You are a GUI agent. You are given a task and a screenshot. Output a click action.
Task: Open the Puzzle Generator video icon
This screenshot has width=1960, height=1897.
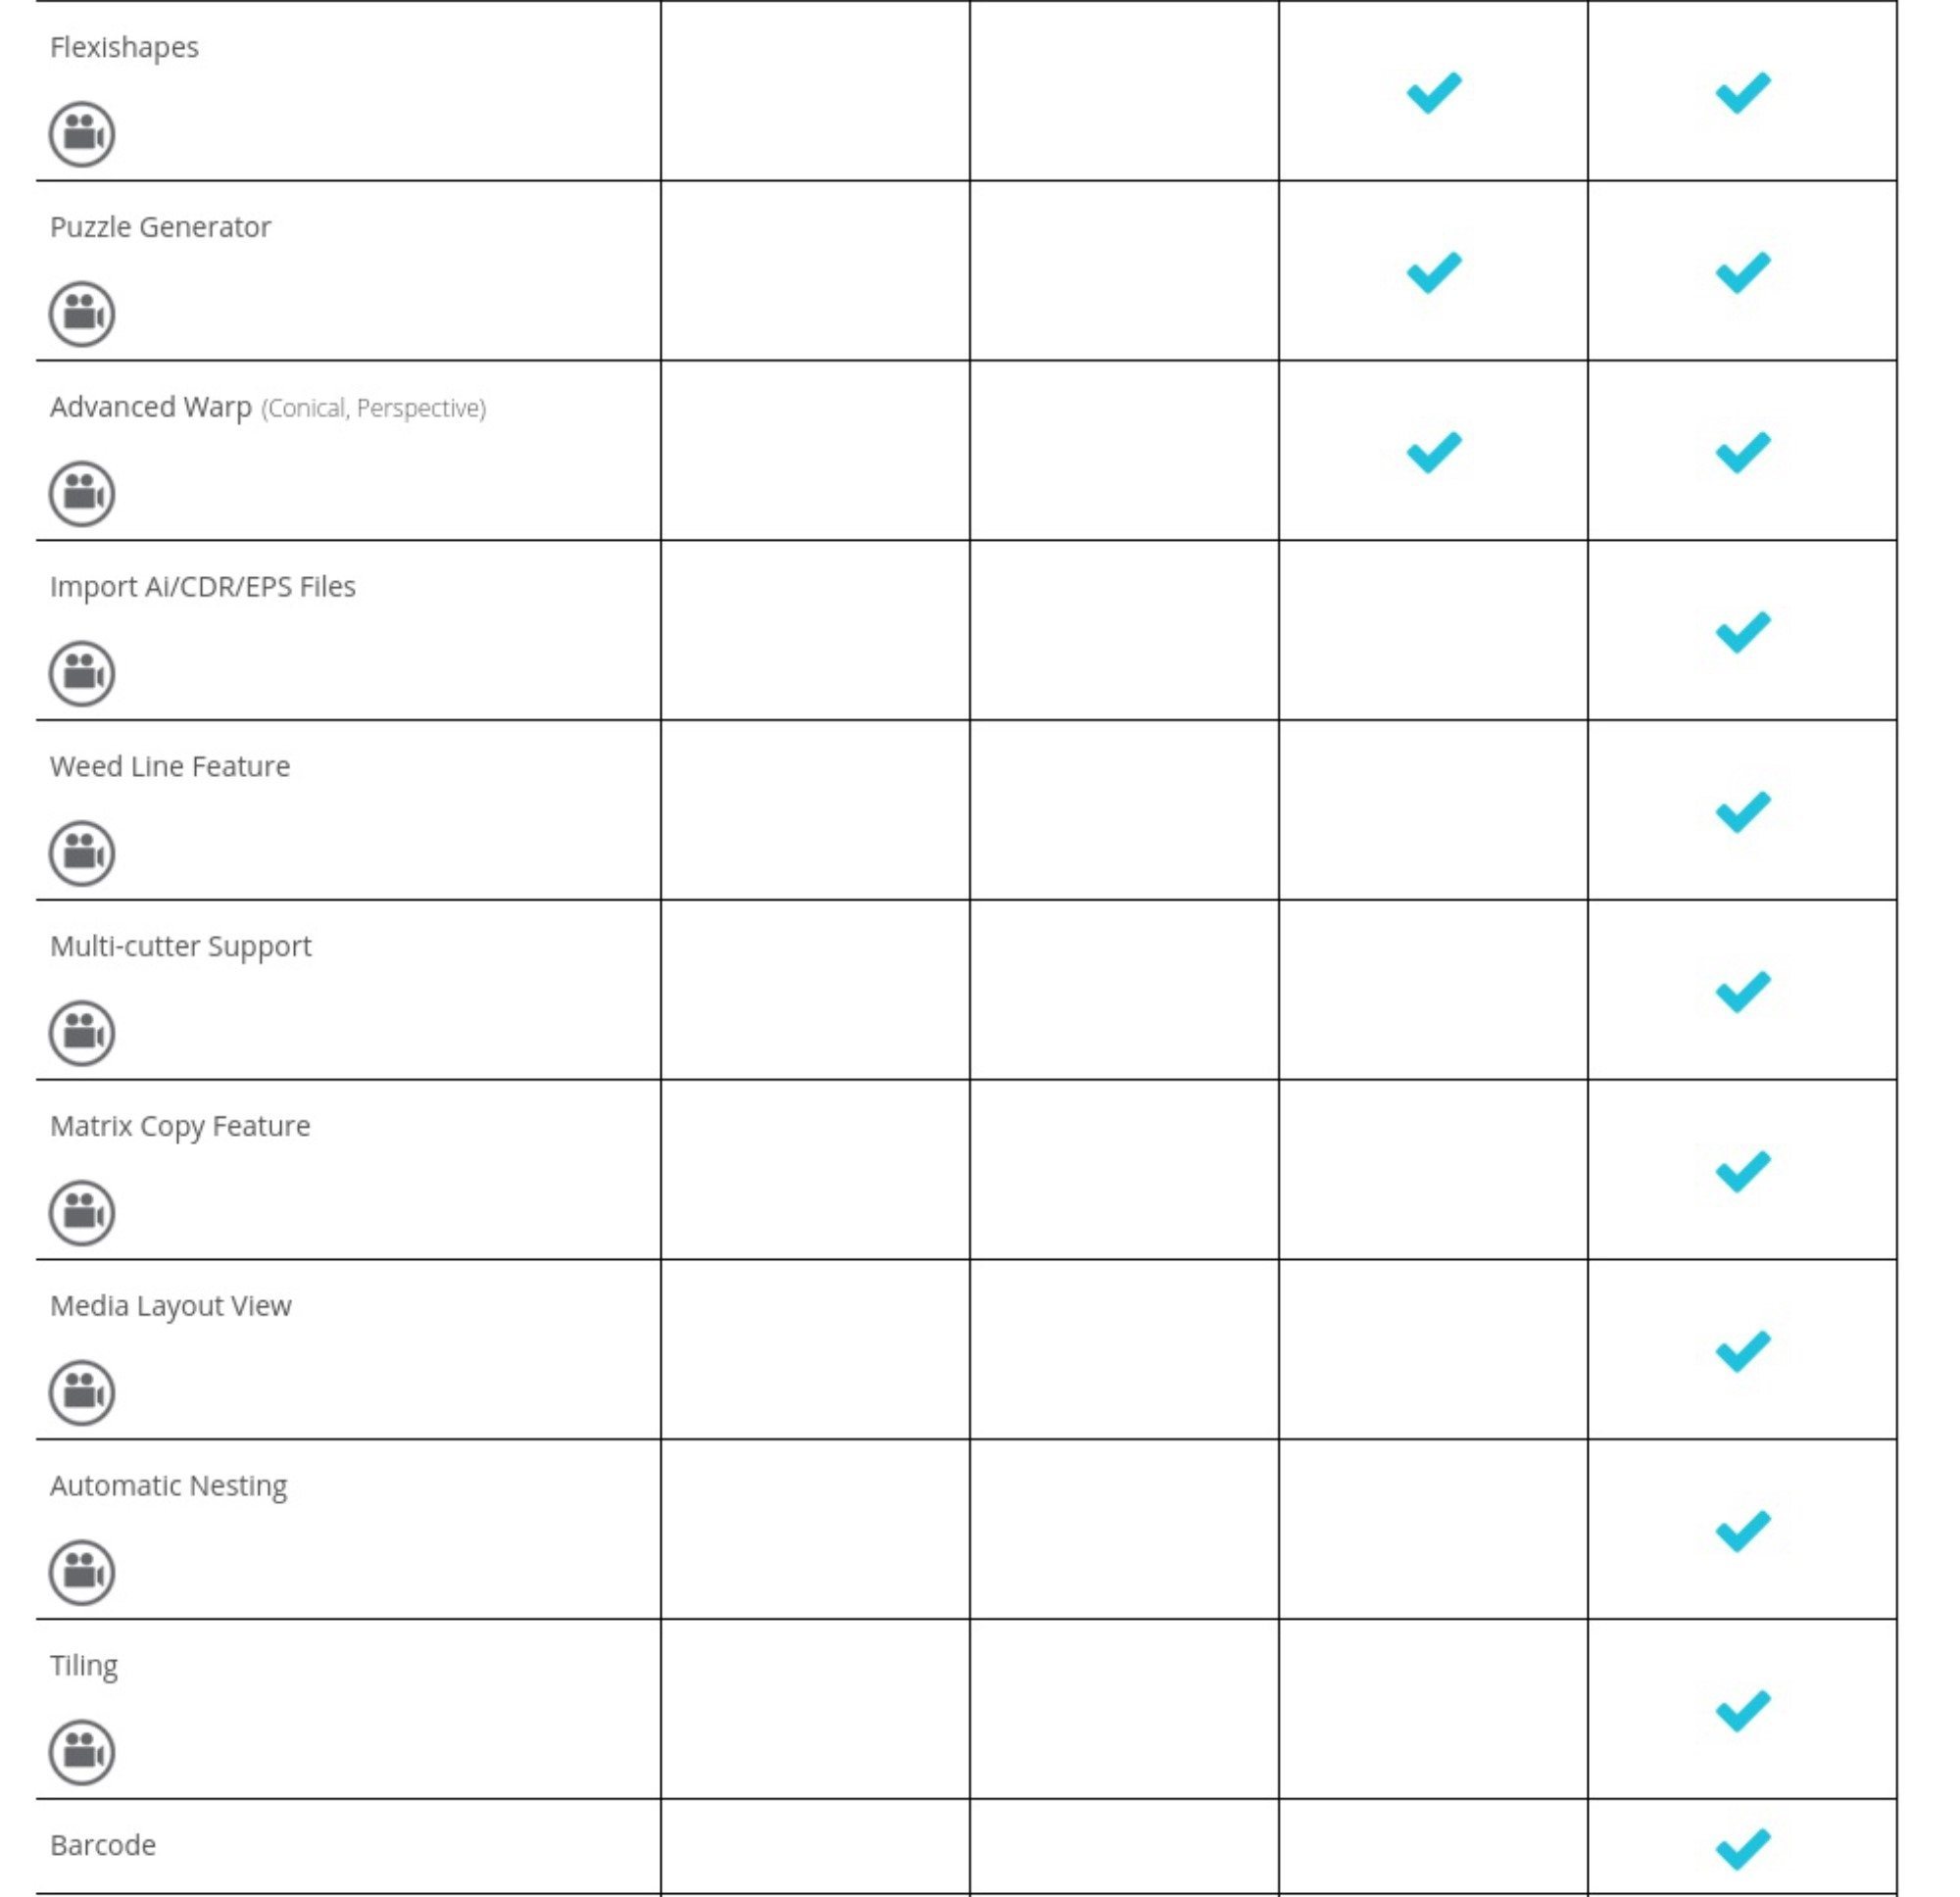click(82, 314)
